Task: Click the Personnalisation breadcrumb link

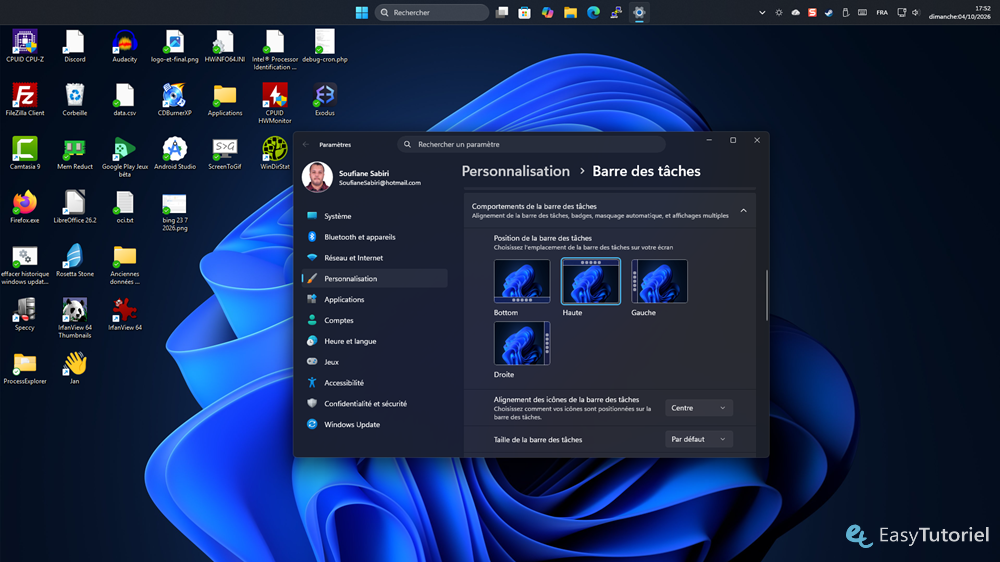Action: (515, 171)
